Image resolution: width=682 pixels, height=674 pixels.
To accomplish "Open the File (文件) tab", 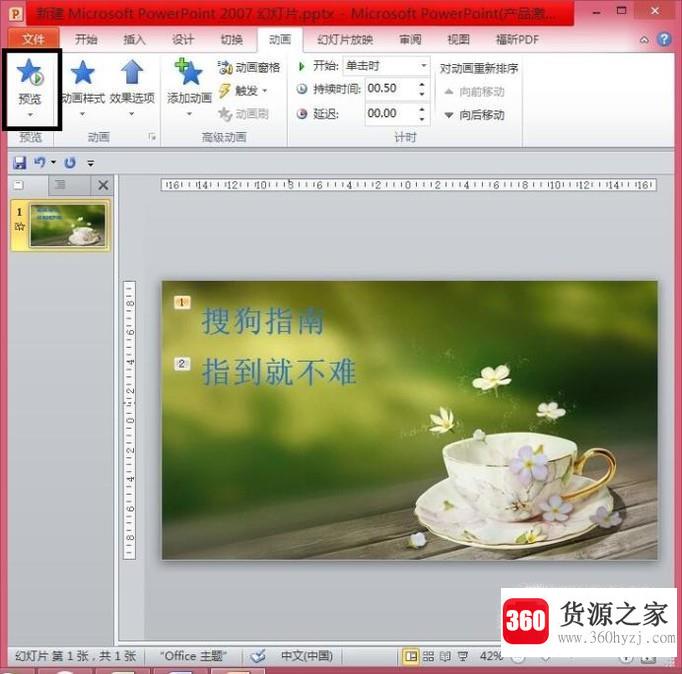I will pos(33,40).
